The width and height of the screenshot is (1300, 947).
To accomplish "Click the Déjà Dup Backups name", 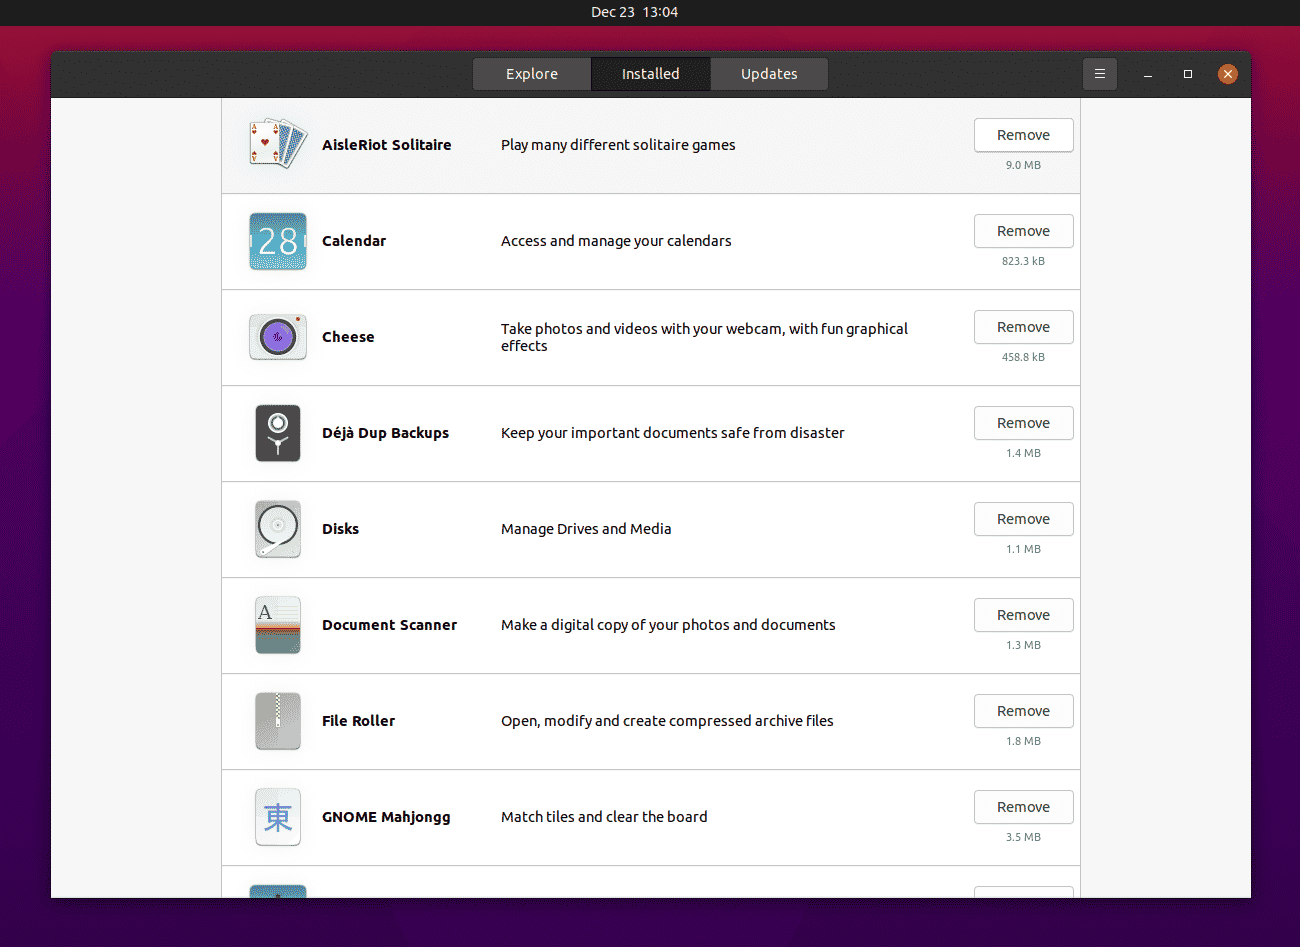I will pyautogui.click(x=385, y=433).
